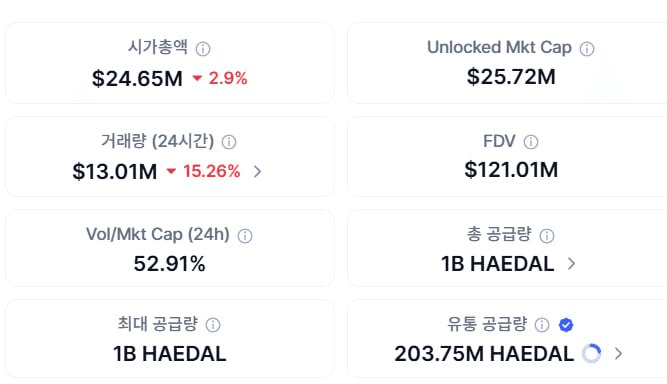The height and width of the screenshot is (384, 667).
Task: Open chevron next to 203.75M HAEDAL
Action: click(x=619, y=354)
